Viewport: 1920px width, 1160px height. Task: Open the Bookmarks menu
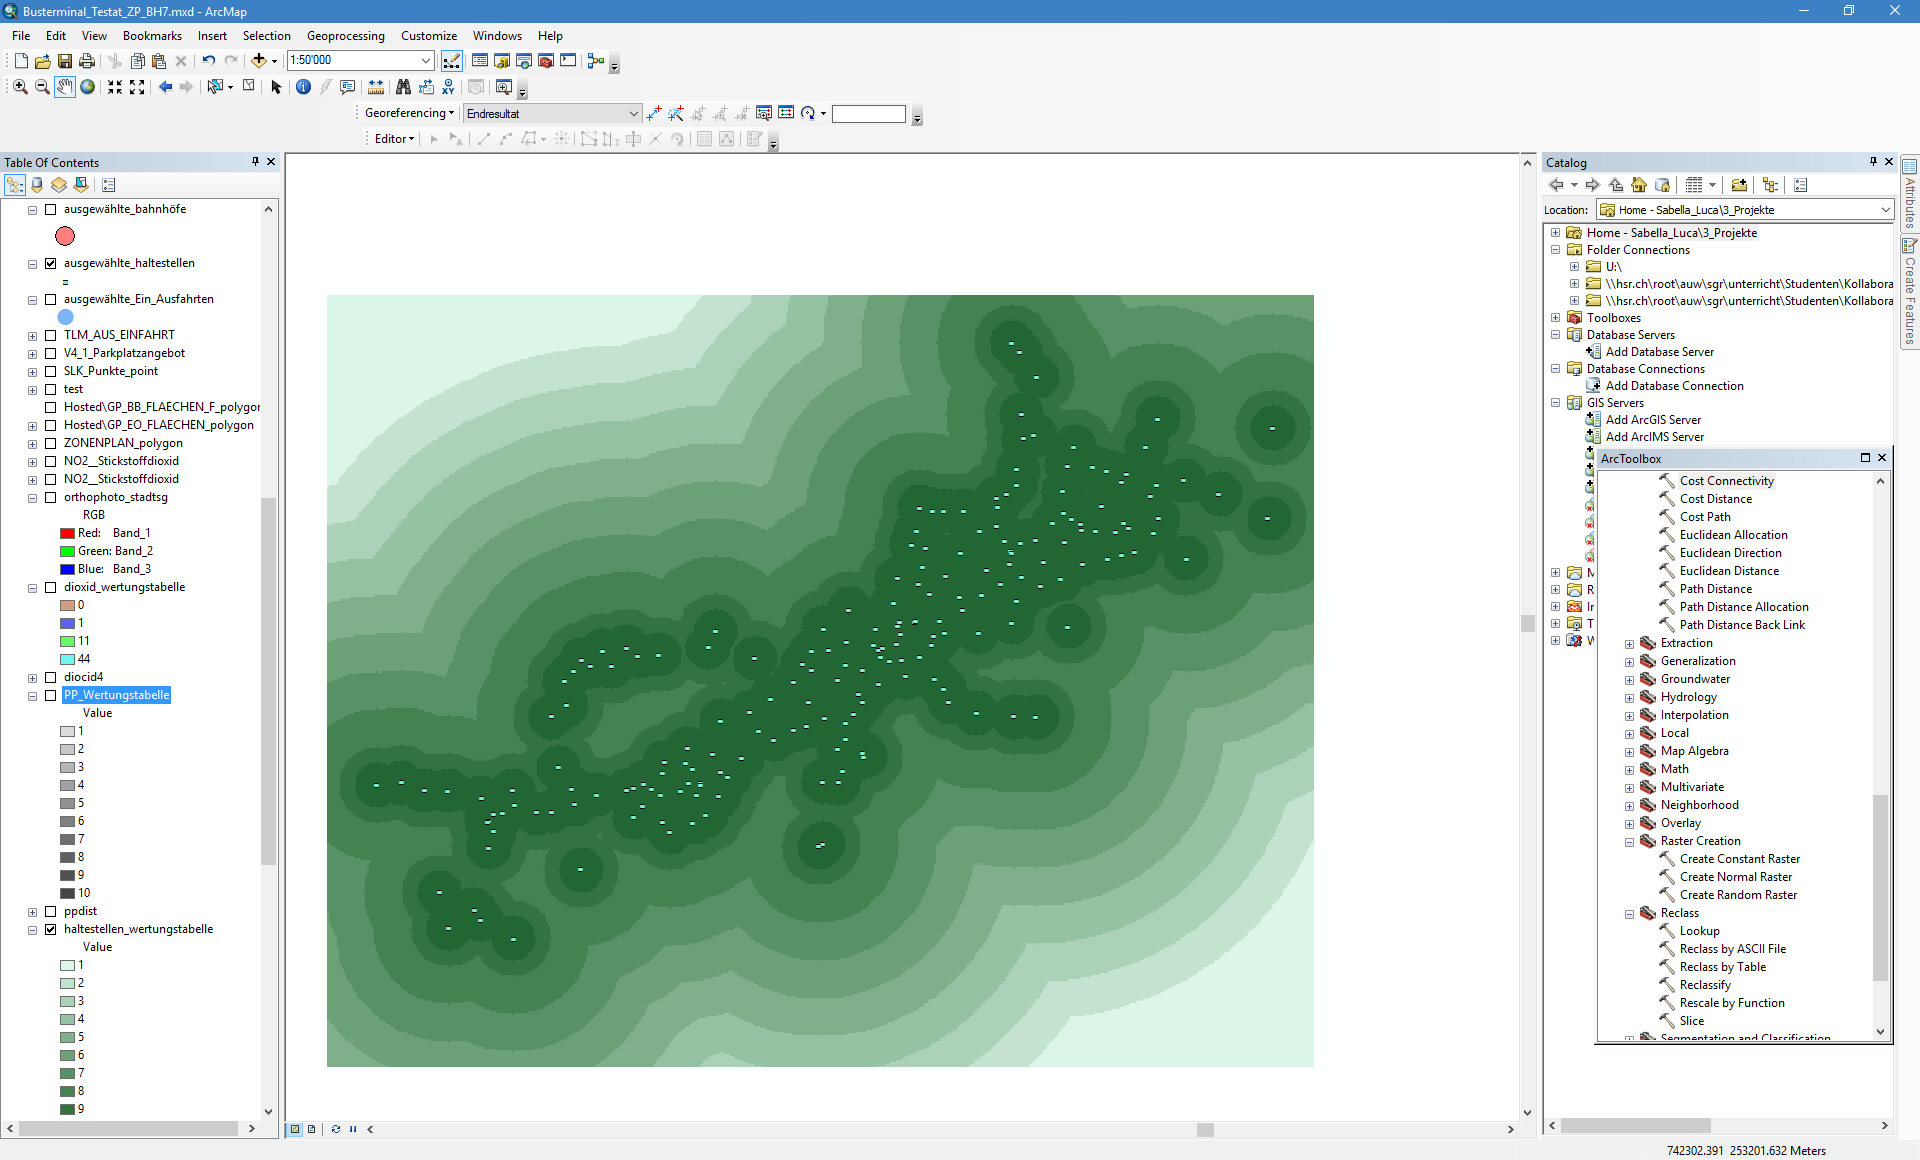(152, 36)
